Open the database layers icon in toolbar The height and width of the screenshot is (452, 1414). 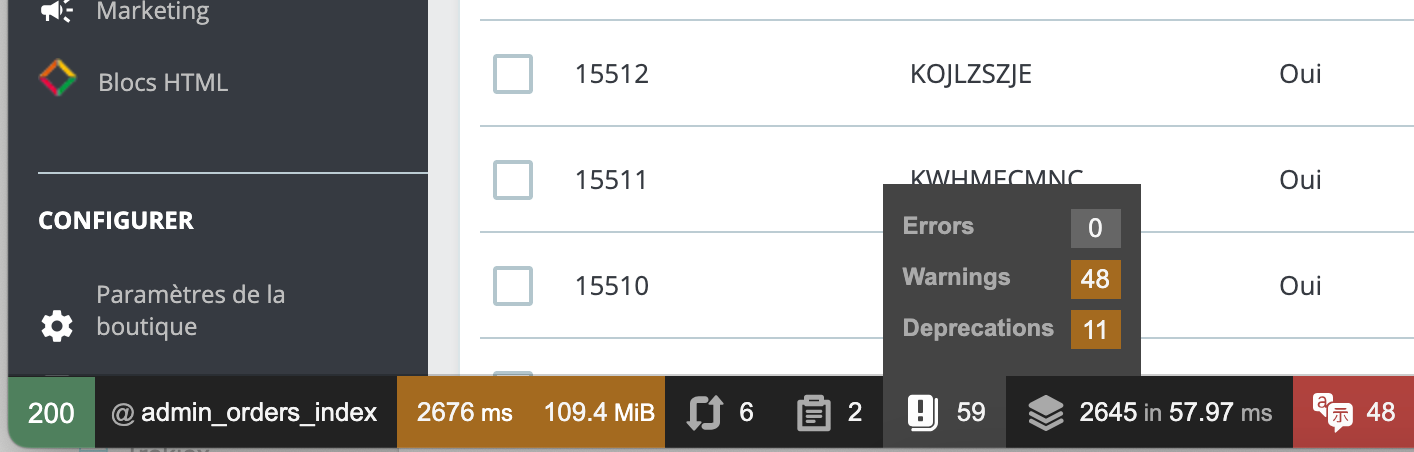tap(1045, 413)
